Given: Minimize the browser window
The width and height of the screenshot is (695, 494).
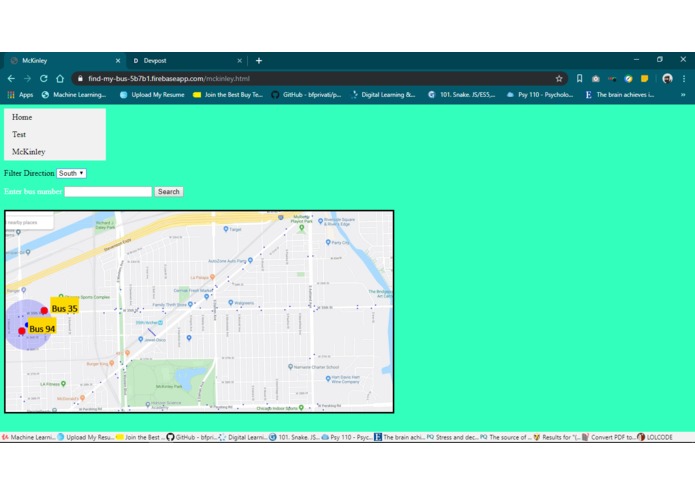Looking at the screenshot, I should (636, 59).
